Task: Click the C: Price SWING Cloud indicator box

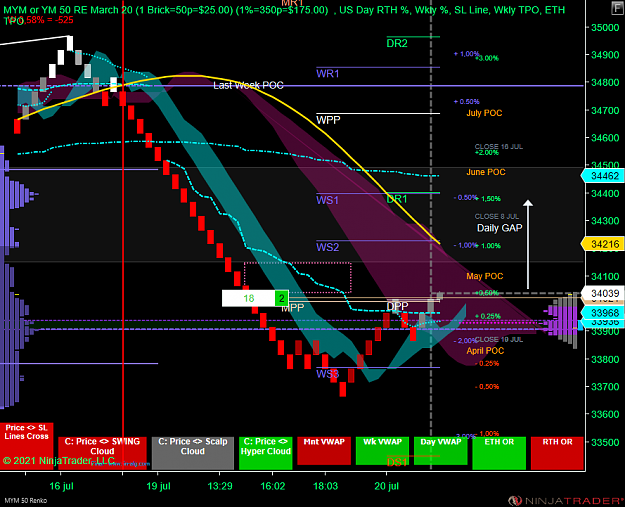Action: point(102,453)
